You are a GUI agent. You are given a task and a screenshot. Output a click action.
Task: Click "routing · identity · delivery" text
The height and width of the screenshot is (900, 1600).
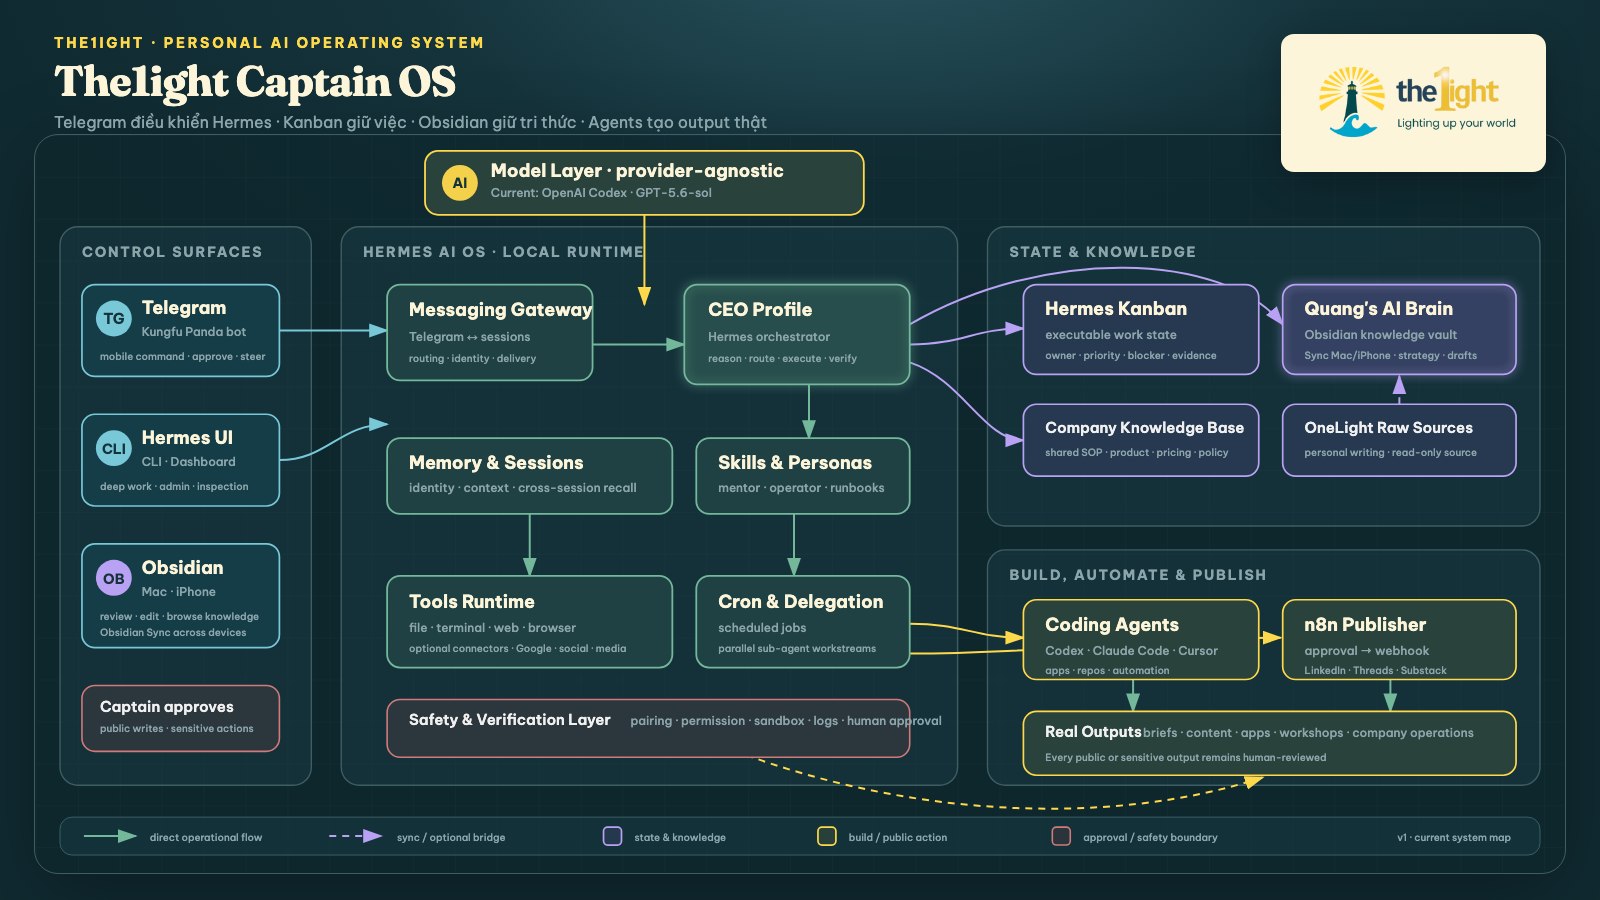[472, 359]
